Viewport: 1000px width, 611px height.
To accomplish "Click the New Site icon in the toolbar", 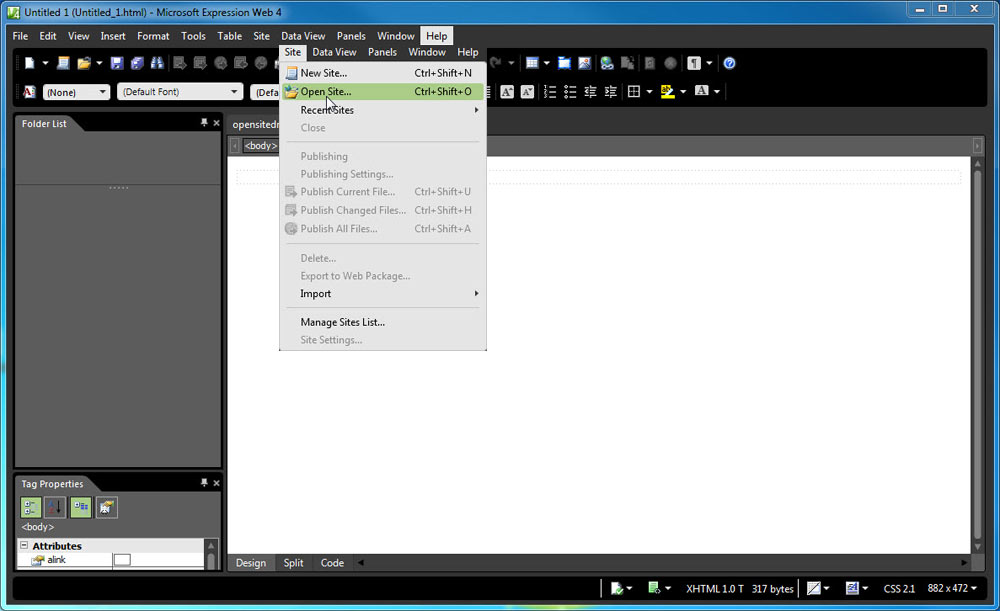I will pyautogui.click(x=63, y=63).
